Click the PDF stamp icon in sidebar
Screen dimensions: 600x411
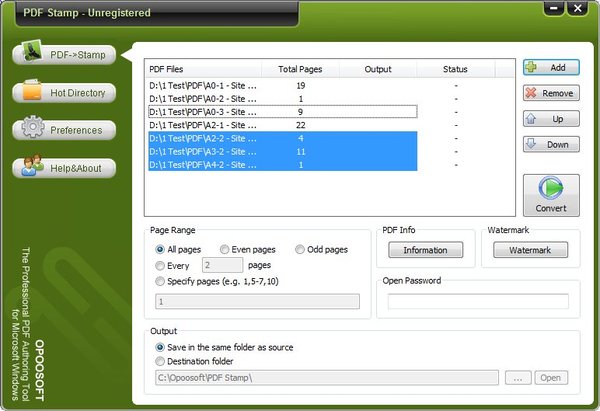[32, 51]
